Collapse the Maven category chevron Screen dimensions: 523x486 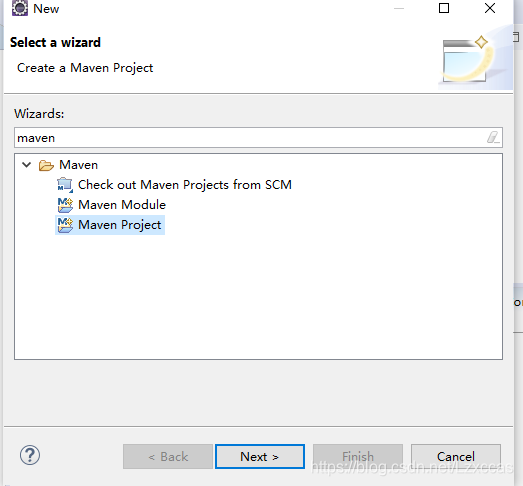pos(26,165)
